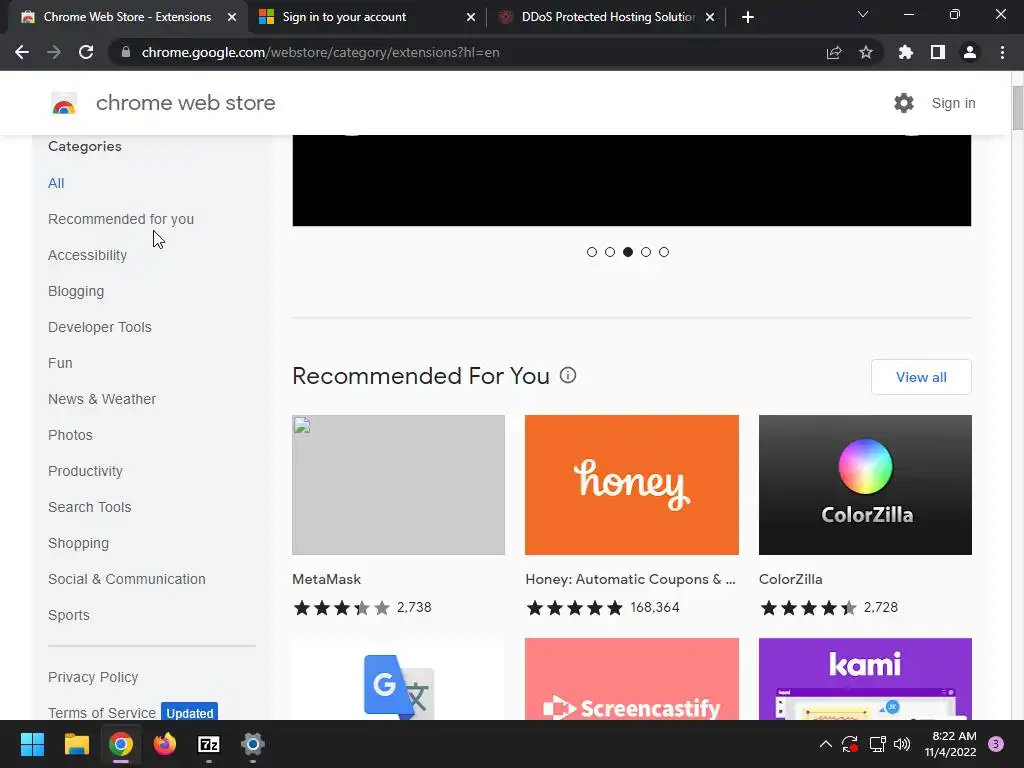This screenshot has width=1024, height=768.
Task: Select third carousel dot
Action: 628,252
